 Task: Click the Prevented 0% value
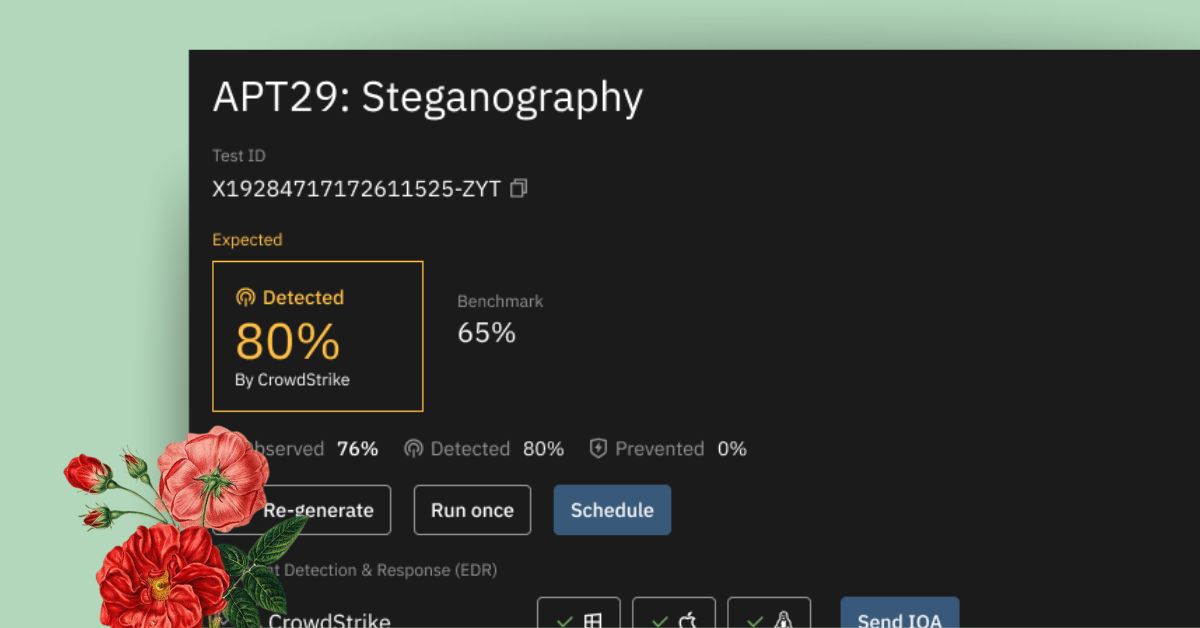pyautogui.click(x=732, y=449)
